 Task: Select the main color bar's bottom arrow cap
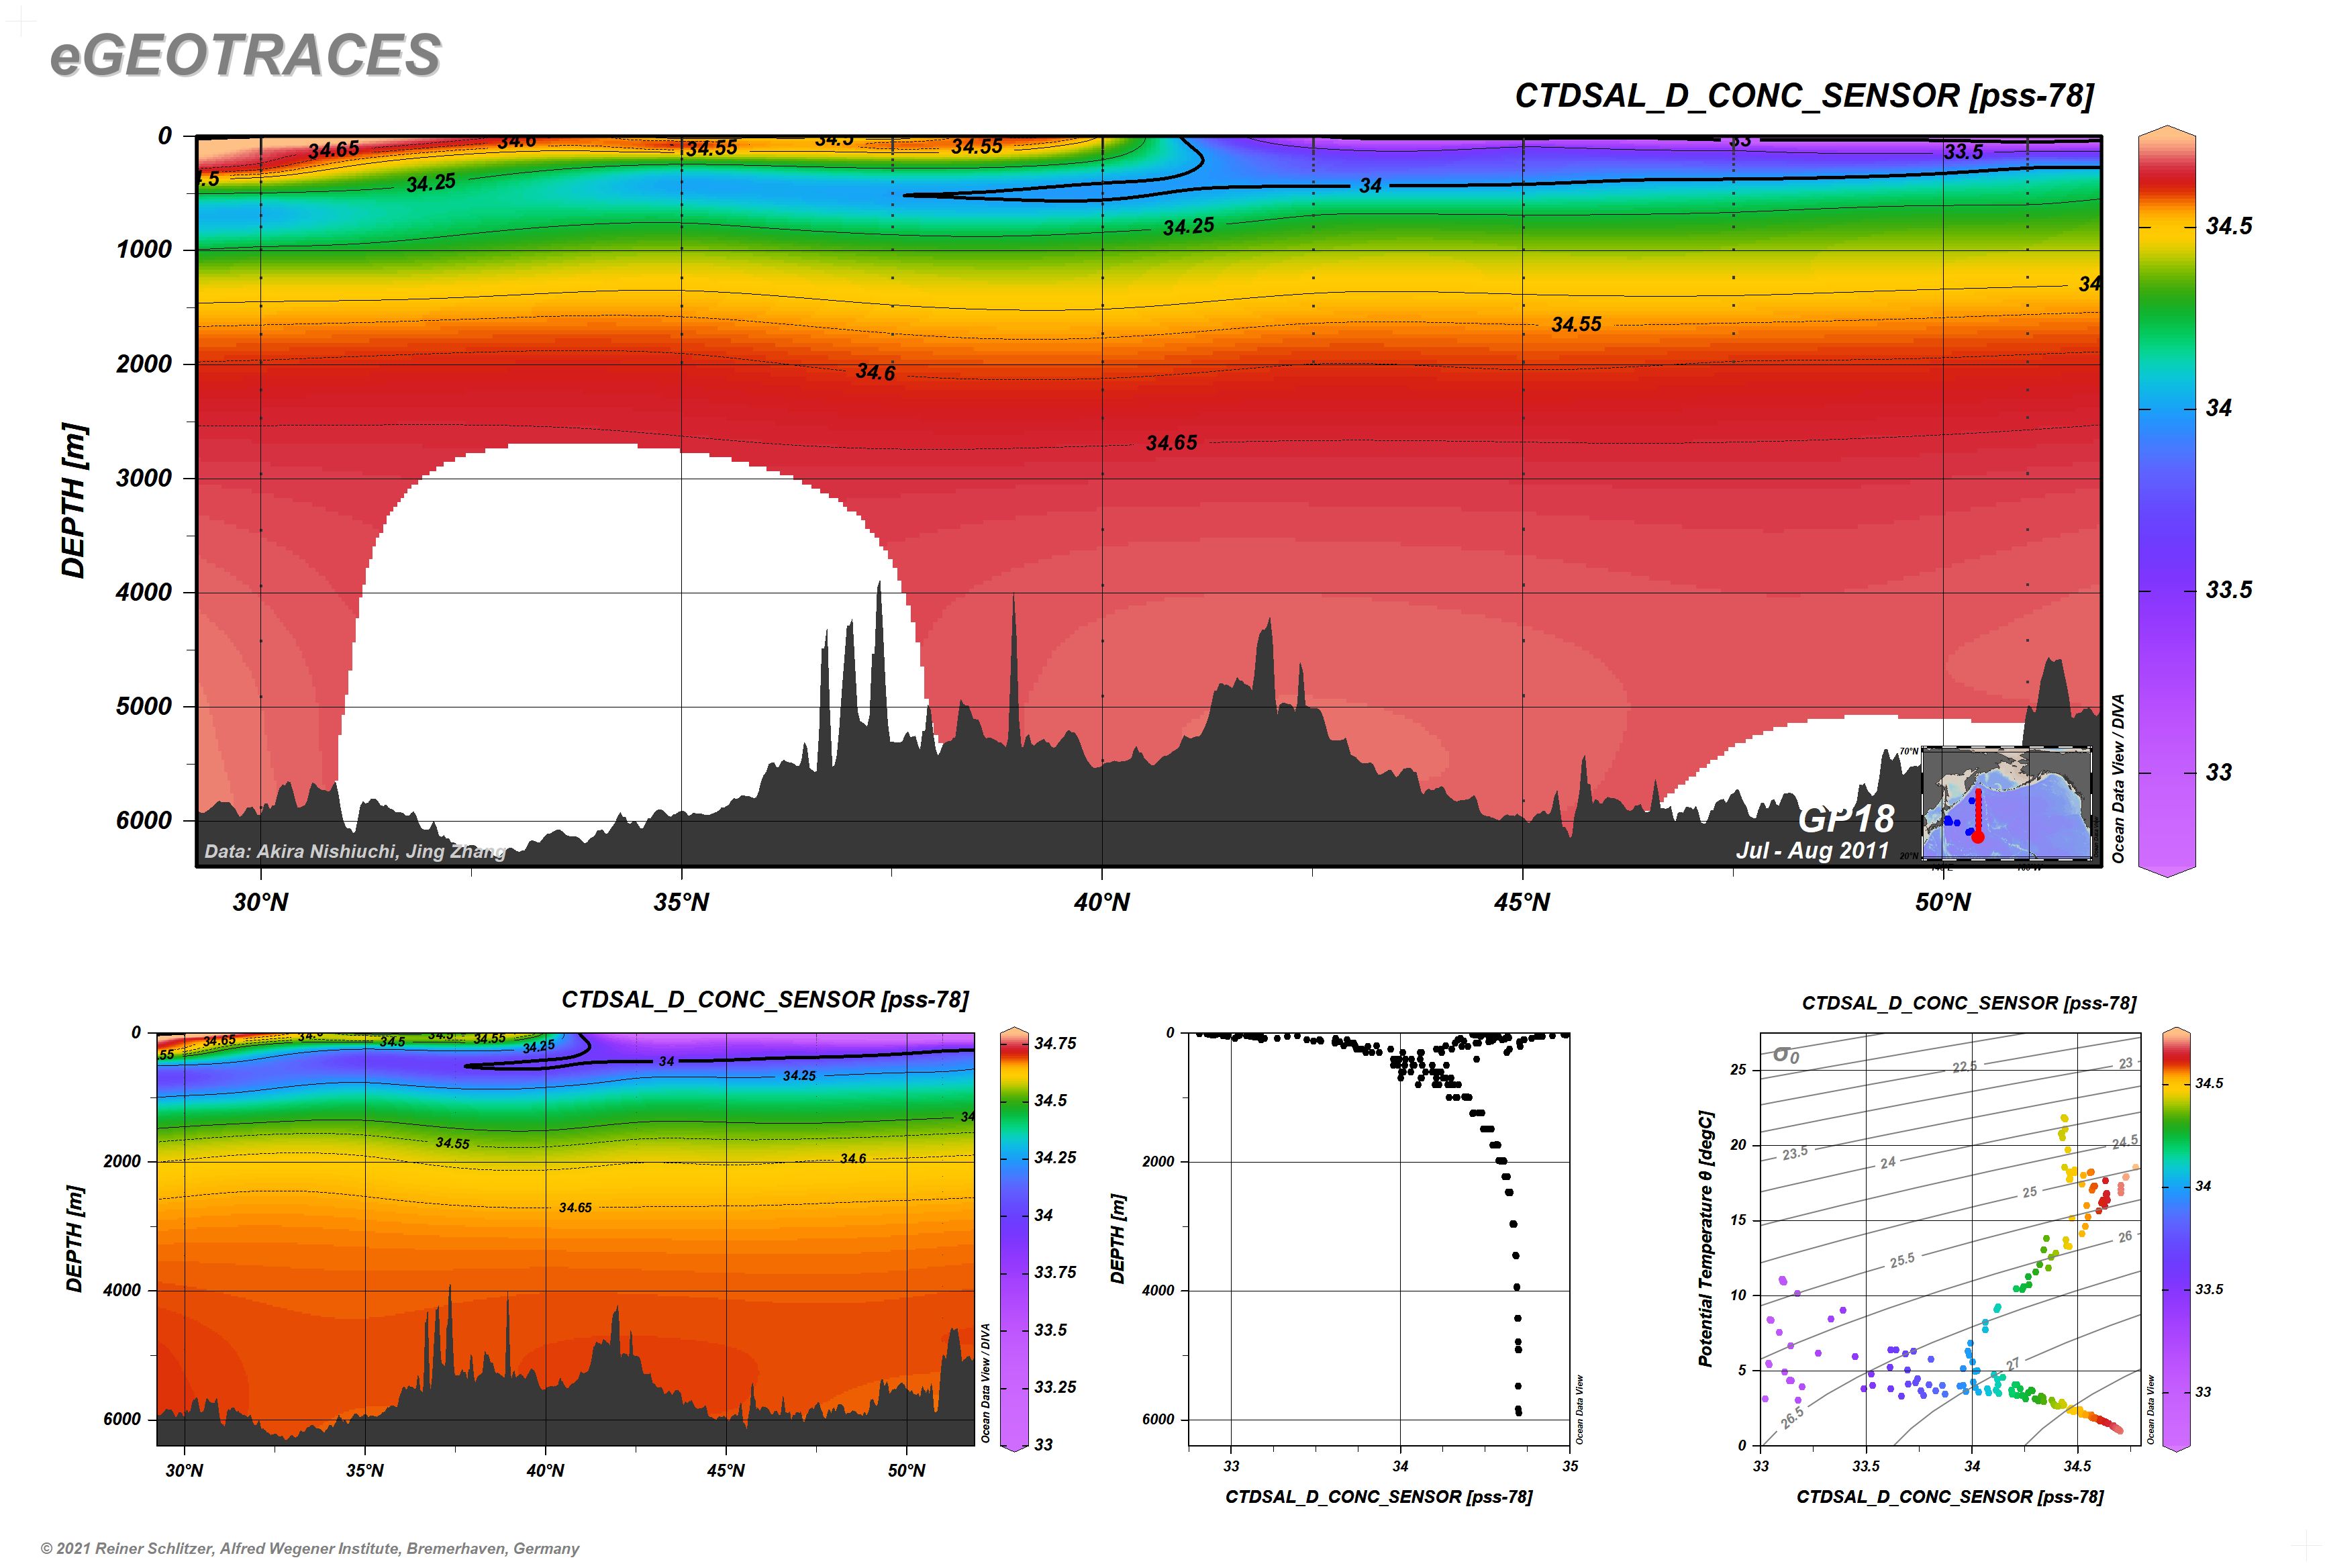2166,869
